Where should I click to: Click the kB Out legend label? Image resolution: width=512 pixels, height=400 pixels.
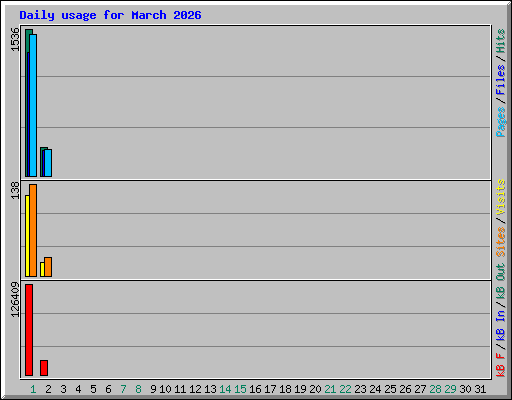tap(500, 282)
